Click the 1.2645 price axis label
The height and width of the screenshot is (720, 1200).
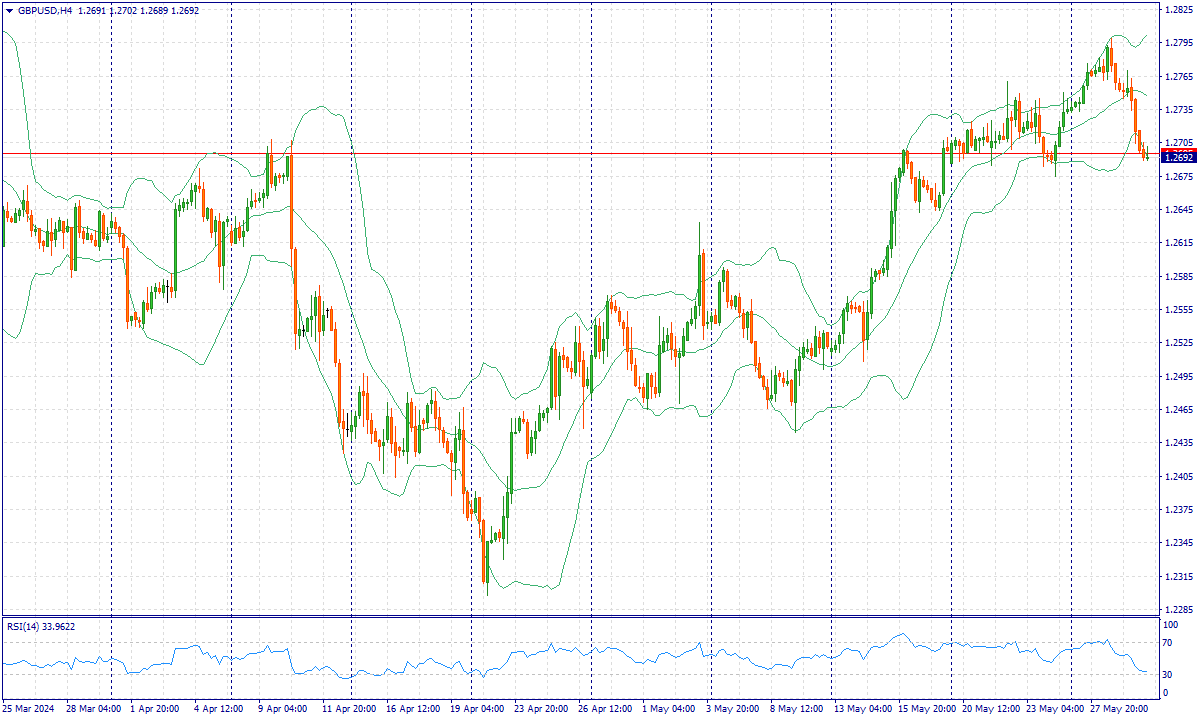pyautogui.click(x=1179, y=209)
